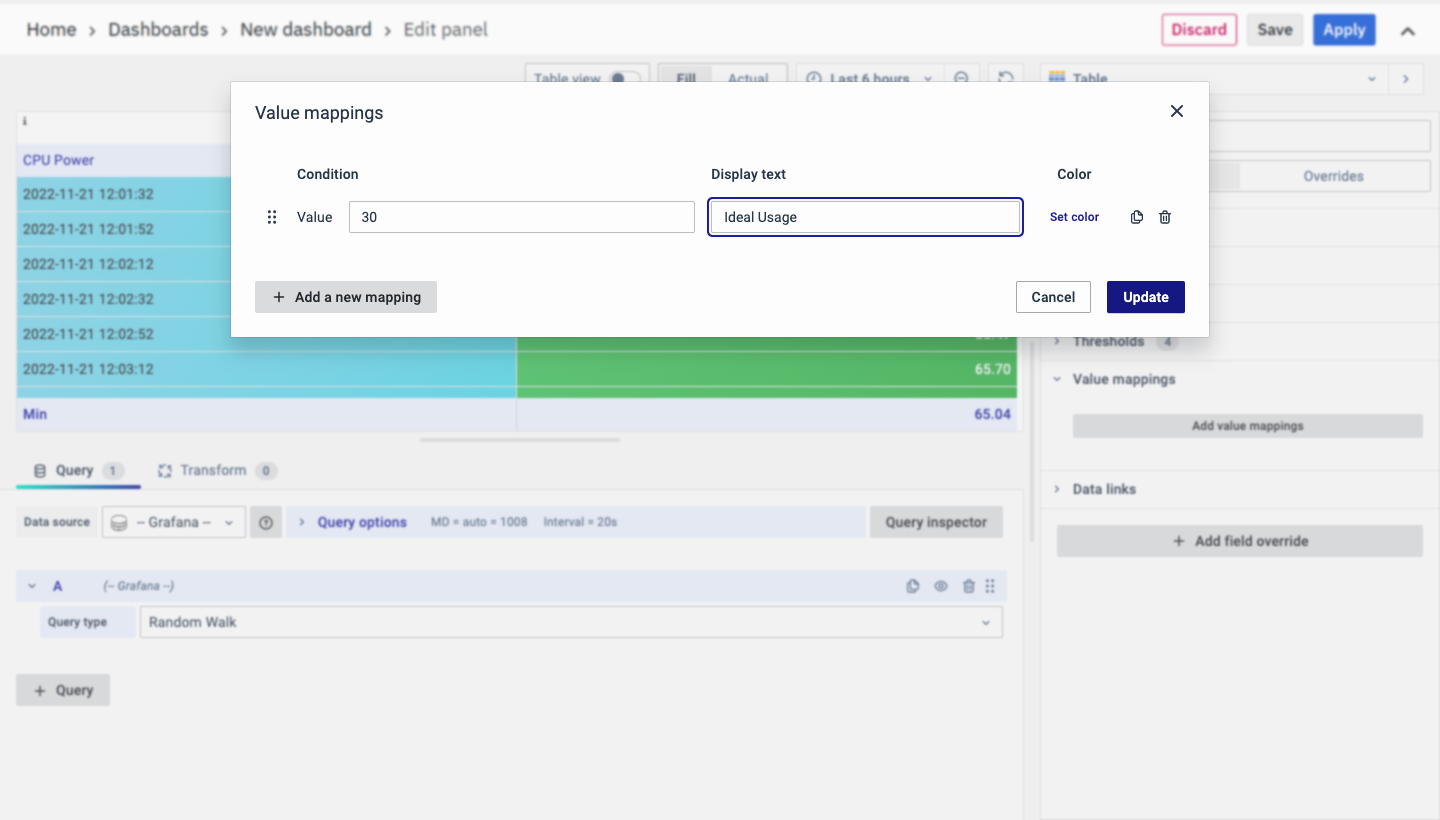Viewport: 1440px width, 820px height.
Task: Click Add a new mapping
Action: point(346,297)
